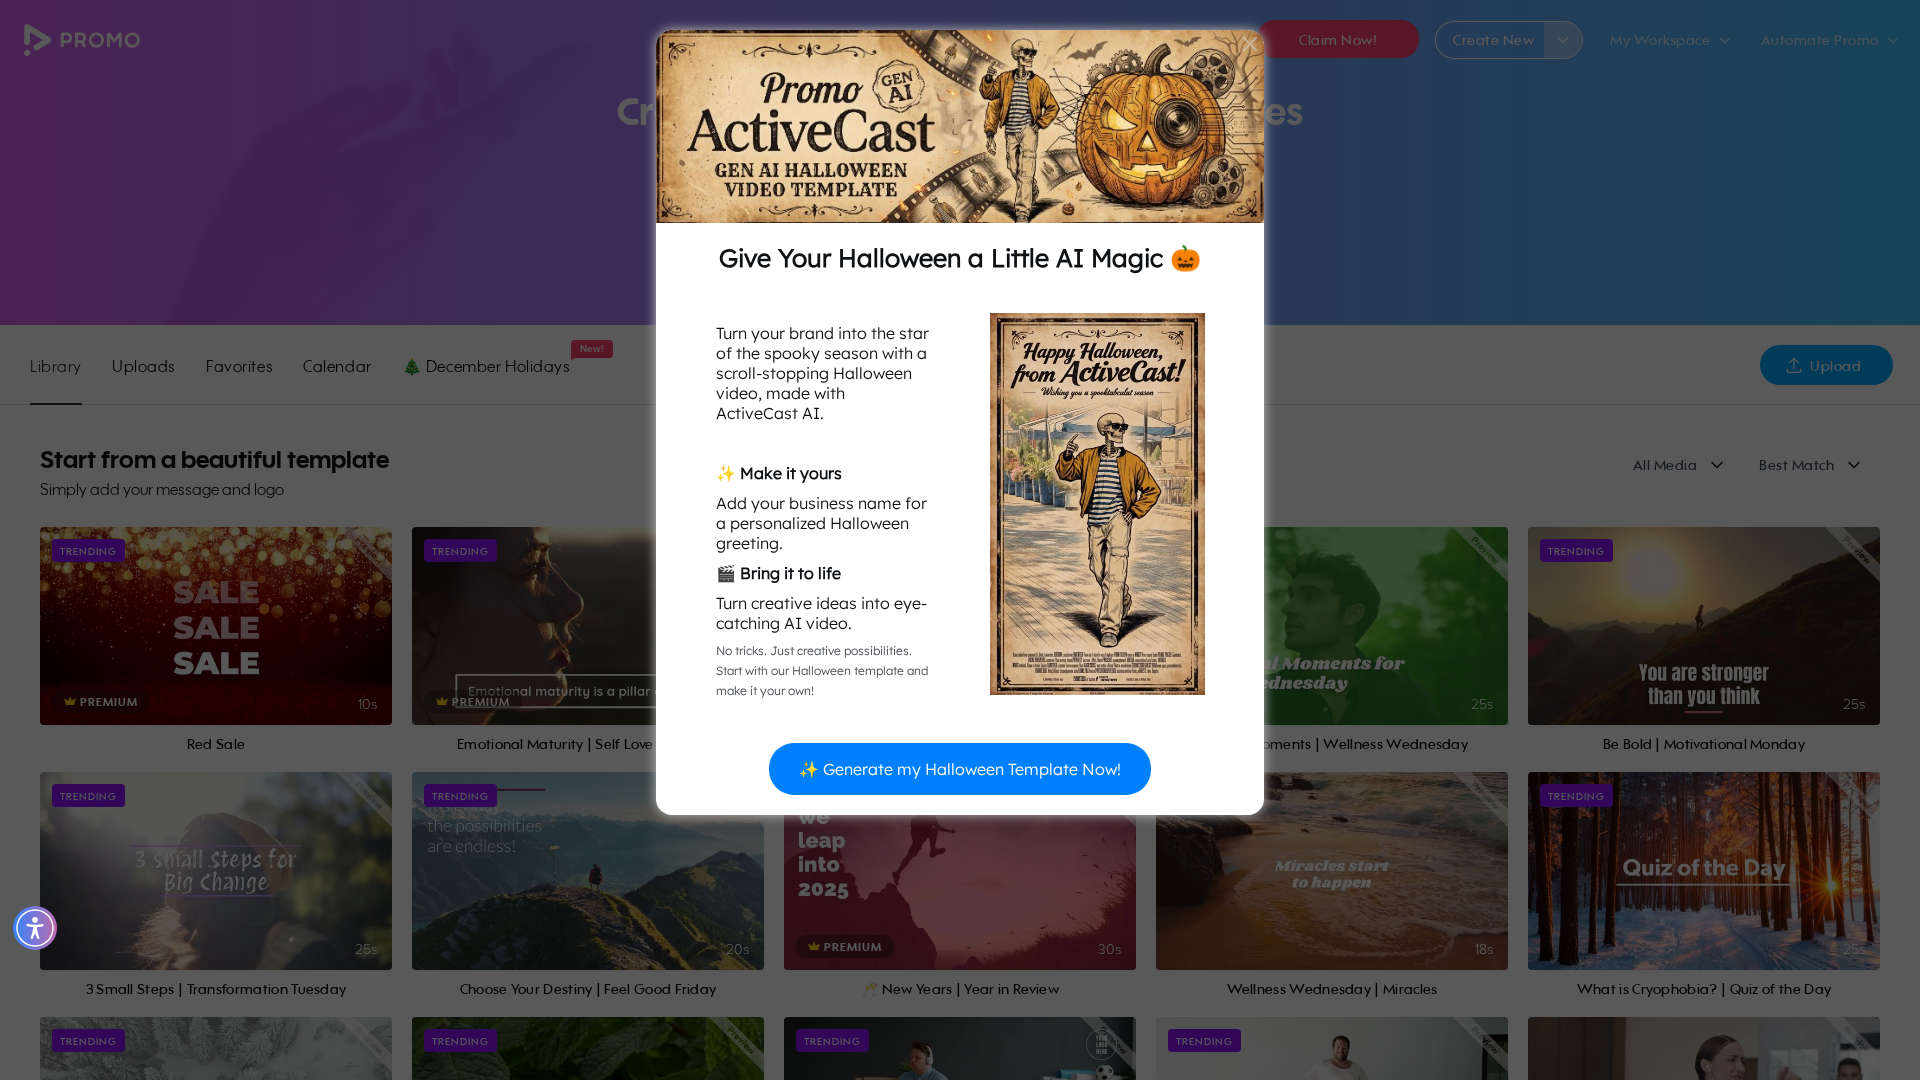The width and height of the screenshot is (1920, 1080).
Task: Click the Upload button
Action: [x=1826, y=365]
